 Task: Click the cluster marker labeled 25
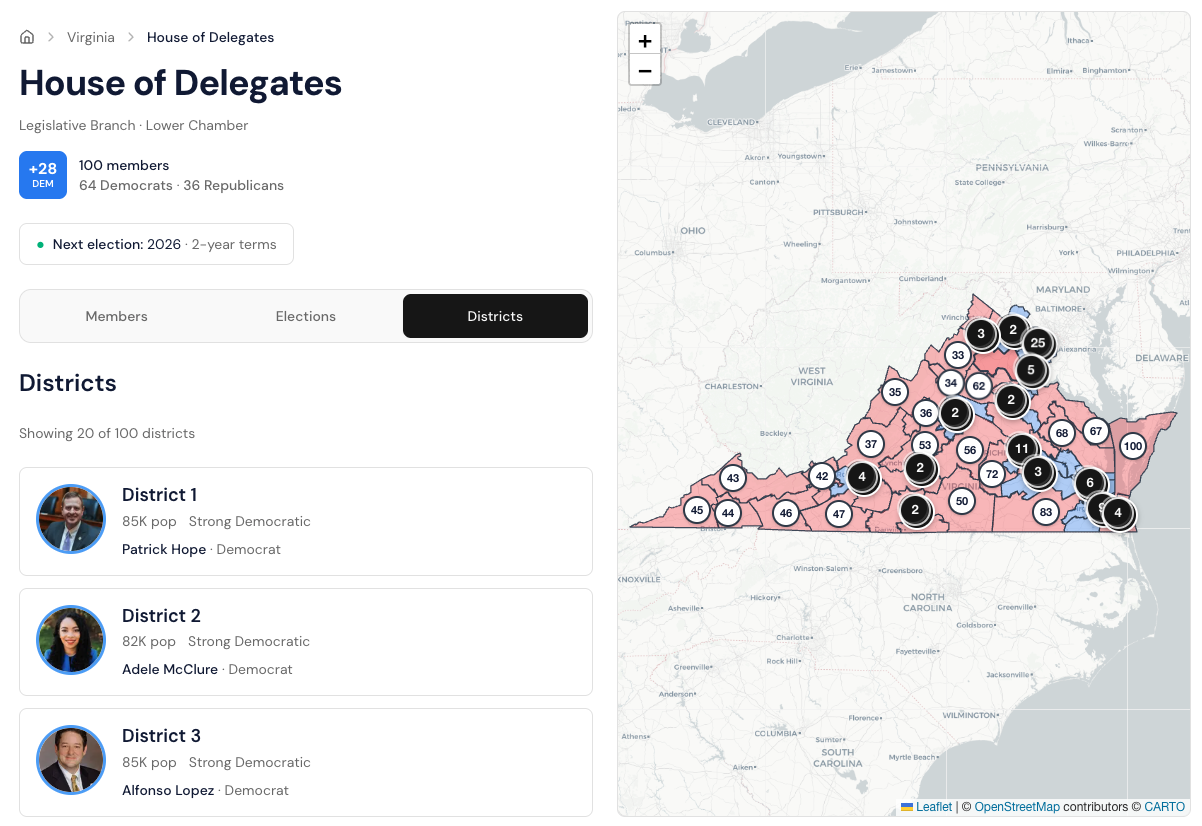click(1038, 343)
